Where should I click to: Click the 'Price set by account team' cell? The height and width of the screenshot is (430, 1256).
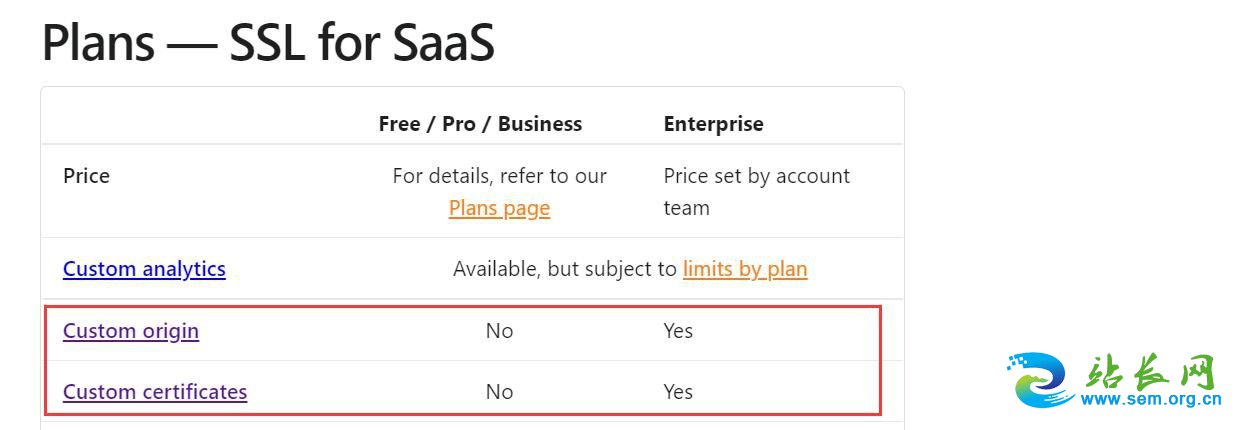pos(756,192)
